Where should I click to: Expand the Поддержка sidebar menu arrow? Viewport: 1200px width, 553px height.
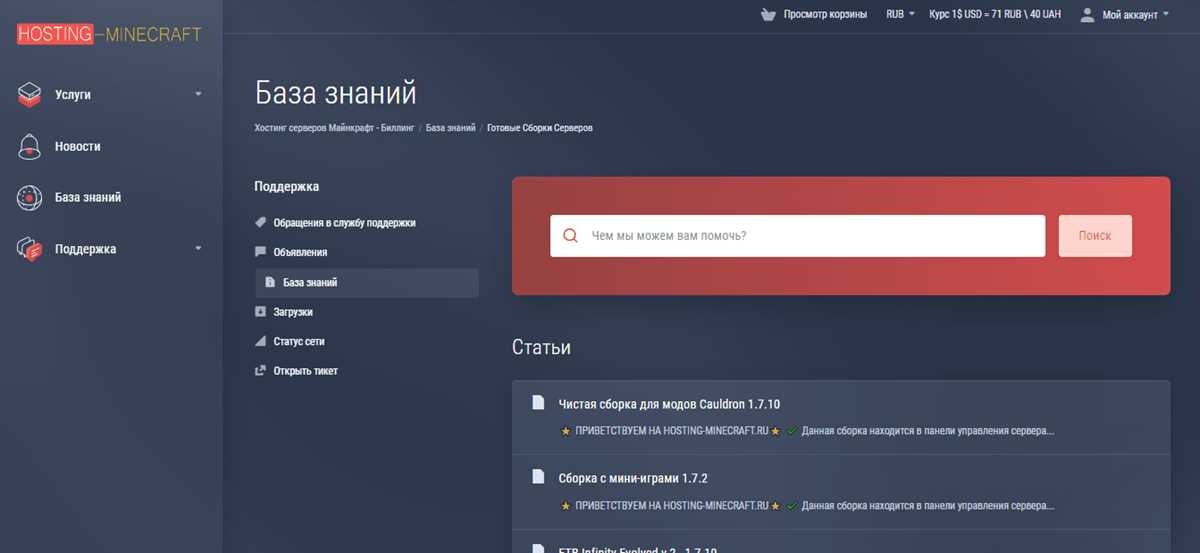point(198,248)
